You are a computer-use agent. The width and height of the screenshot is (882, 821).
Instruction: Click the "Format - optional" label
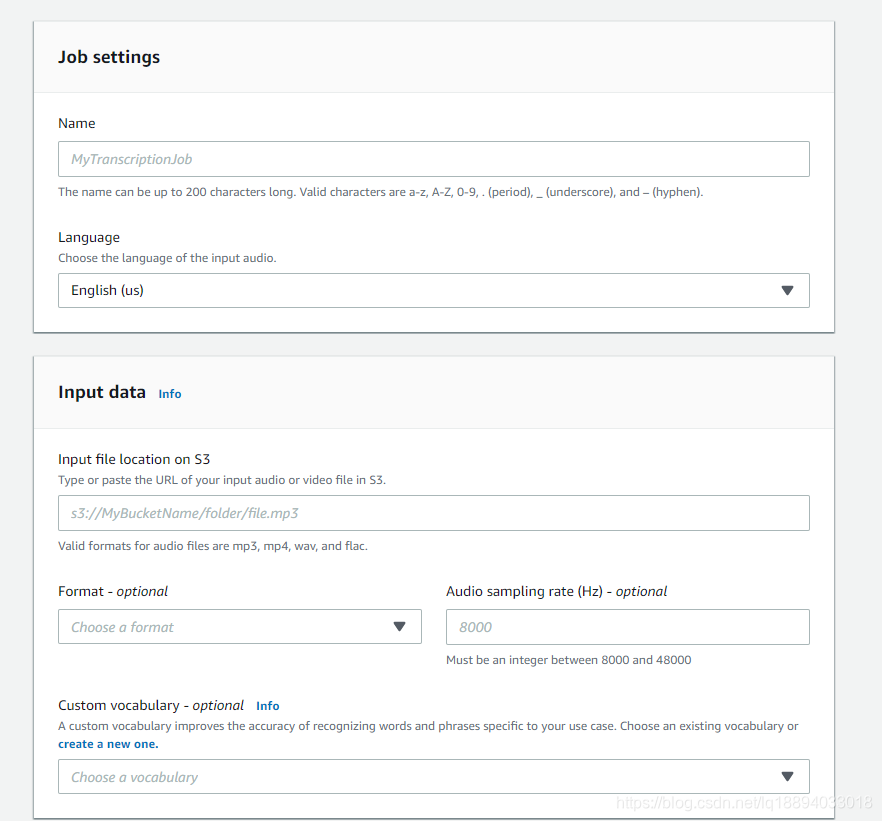click(113, 592)
